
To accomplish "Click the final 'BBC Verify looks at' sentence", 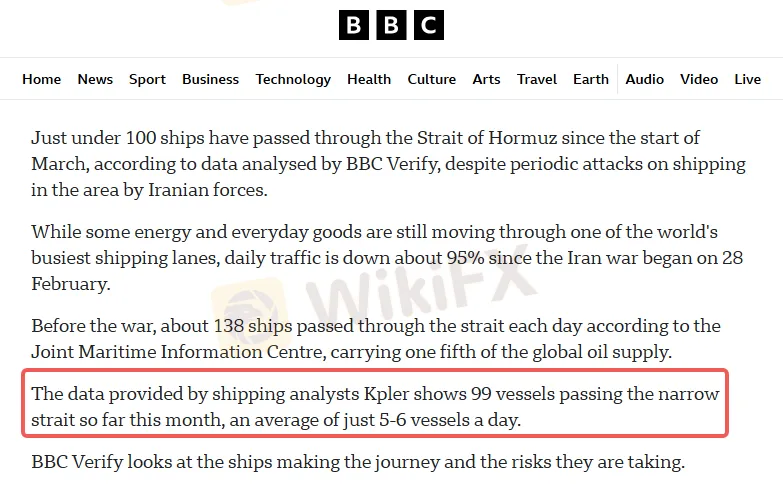I will click(357, 462).
